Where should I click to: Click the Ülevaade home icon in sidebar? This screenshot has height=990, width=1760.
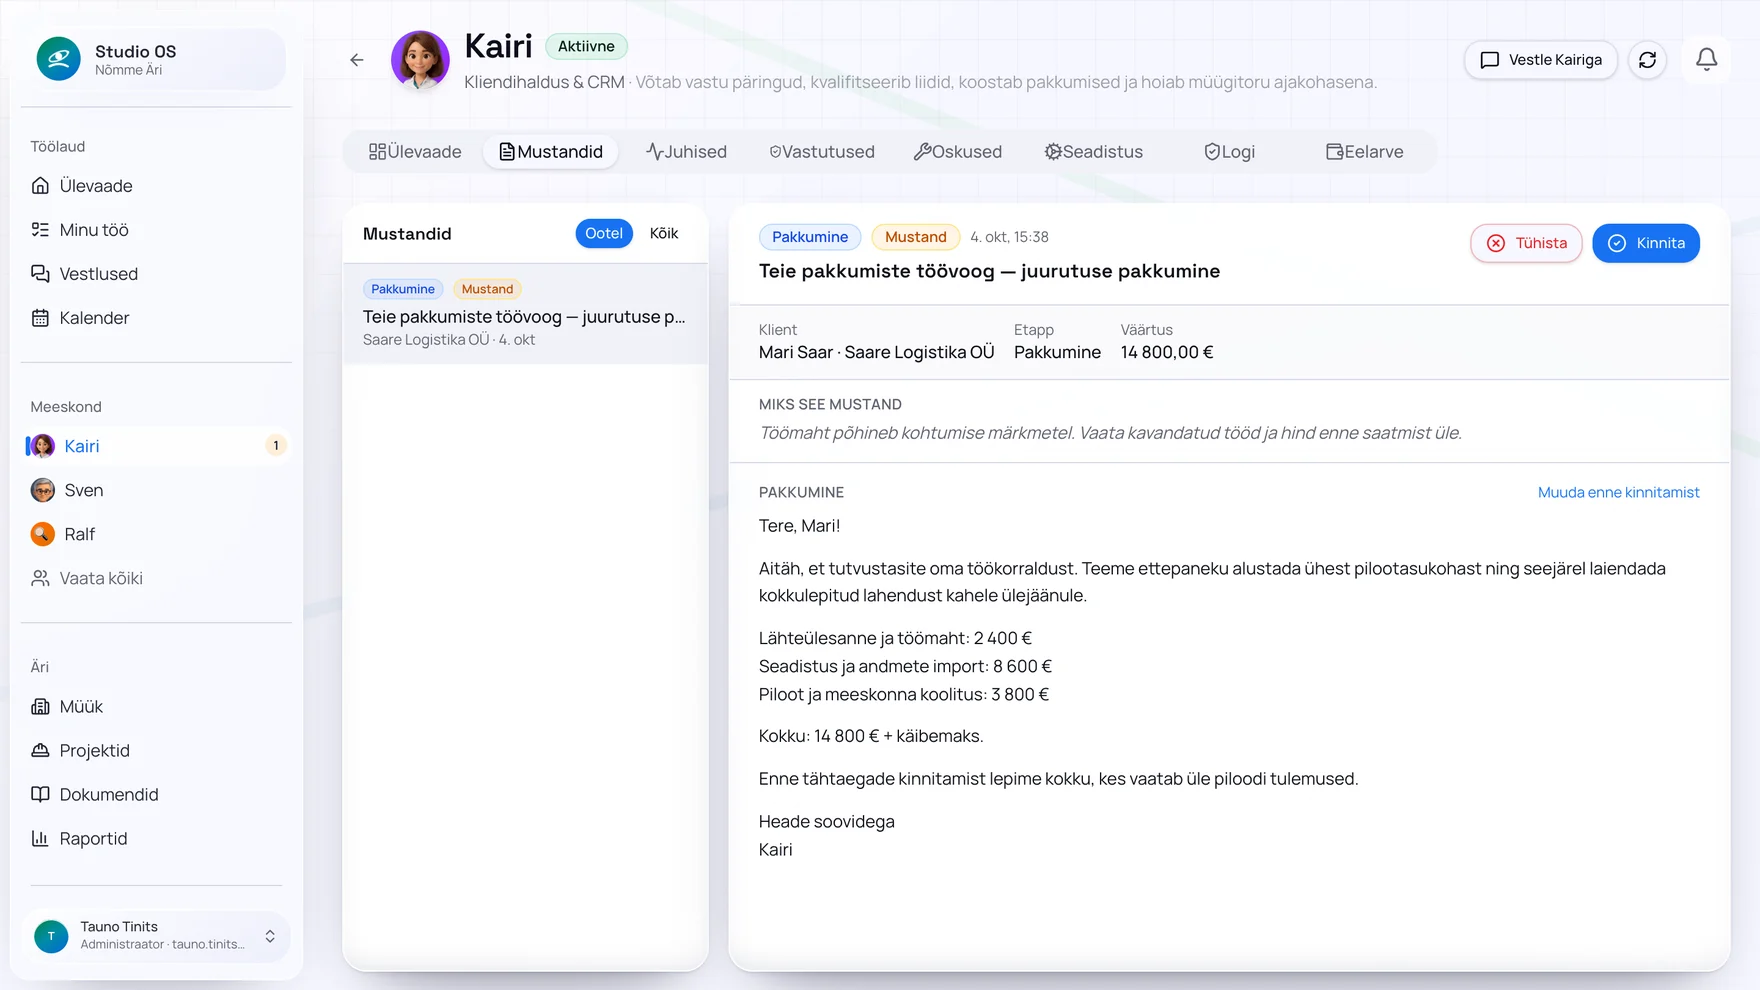(40, 186)
